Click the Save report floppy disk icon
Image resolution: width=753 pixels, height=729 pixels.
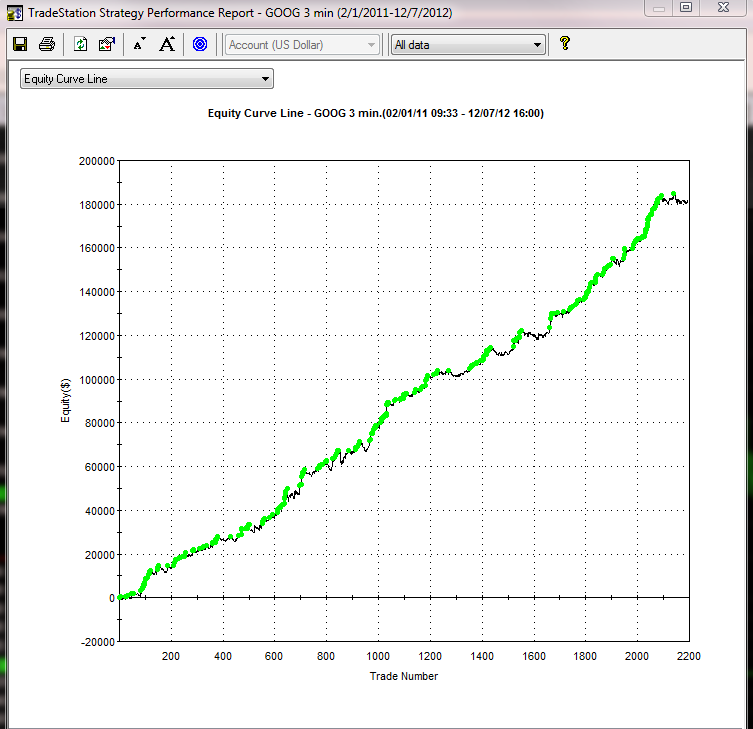(19, 44)
